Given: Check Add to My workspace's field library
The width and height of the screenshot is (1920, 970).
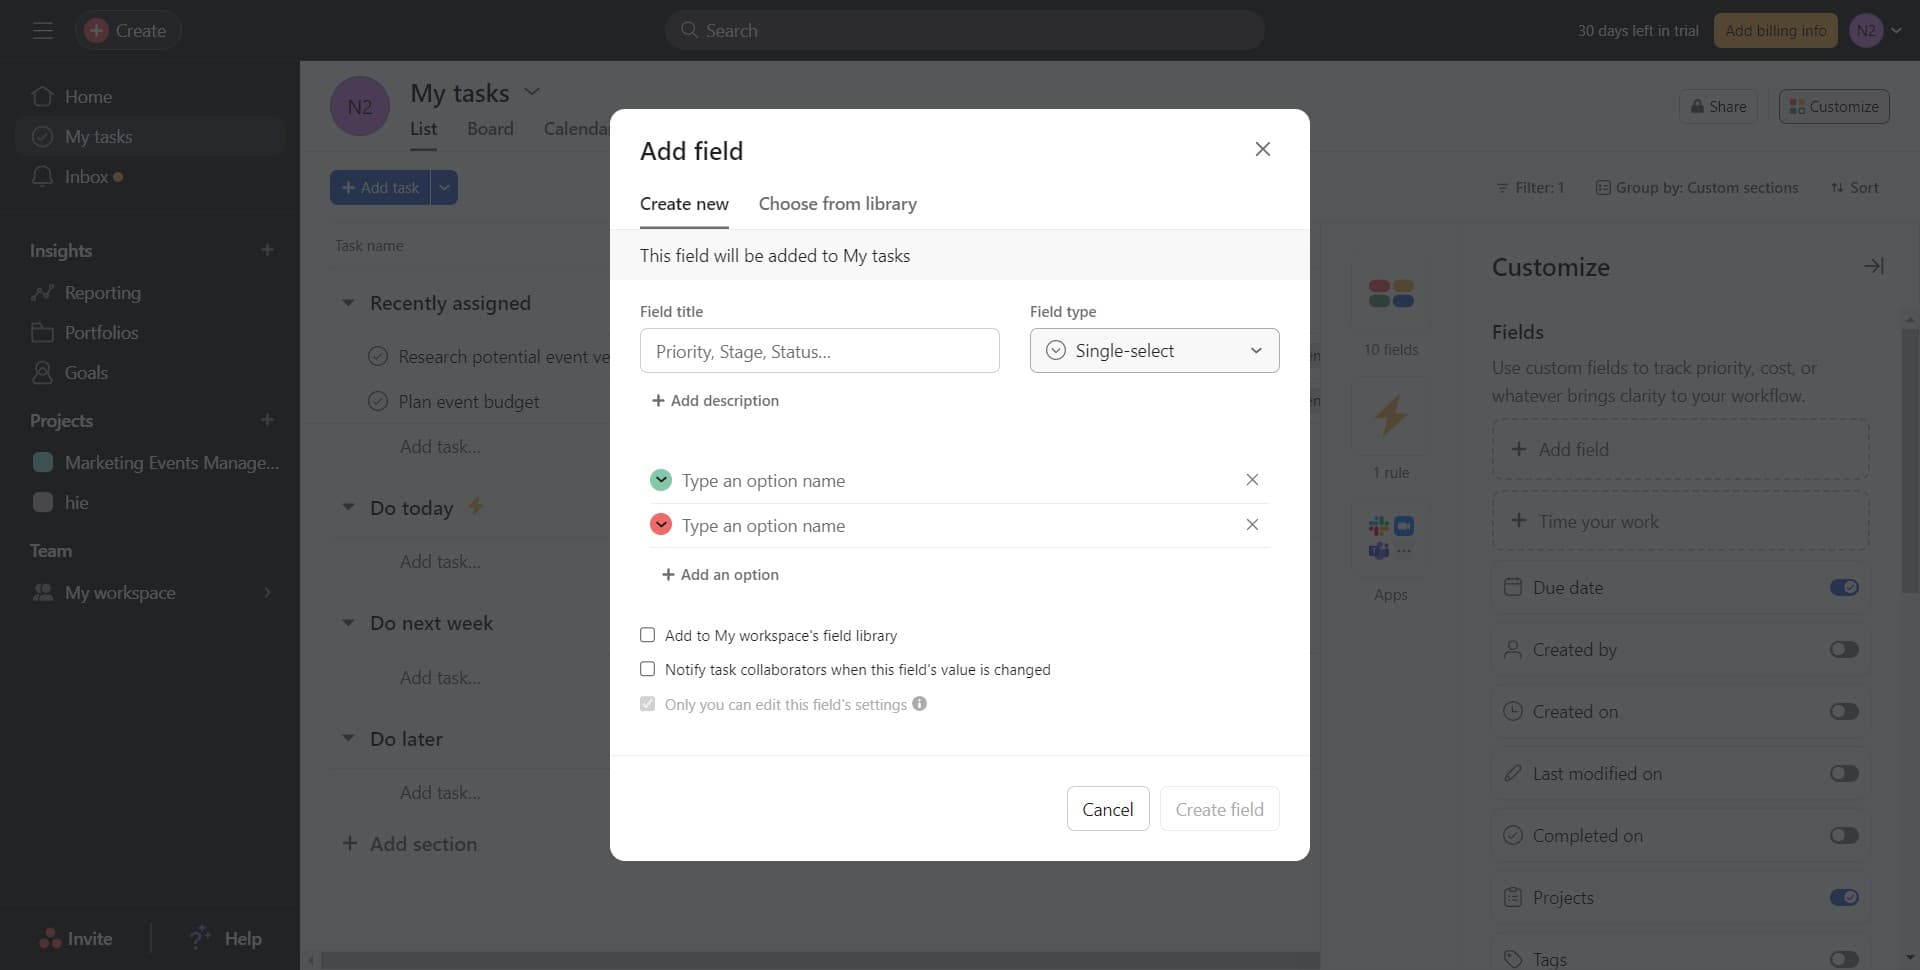Looking at the screenshot, I should (648, 635).
